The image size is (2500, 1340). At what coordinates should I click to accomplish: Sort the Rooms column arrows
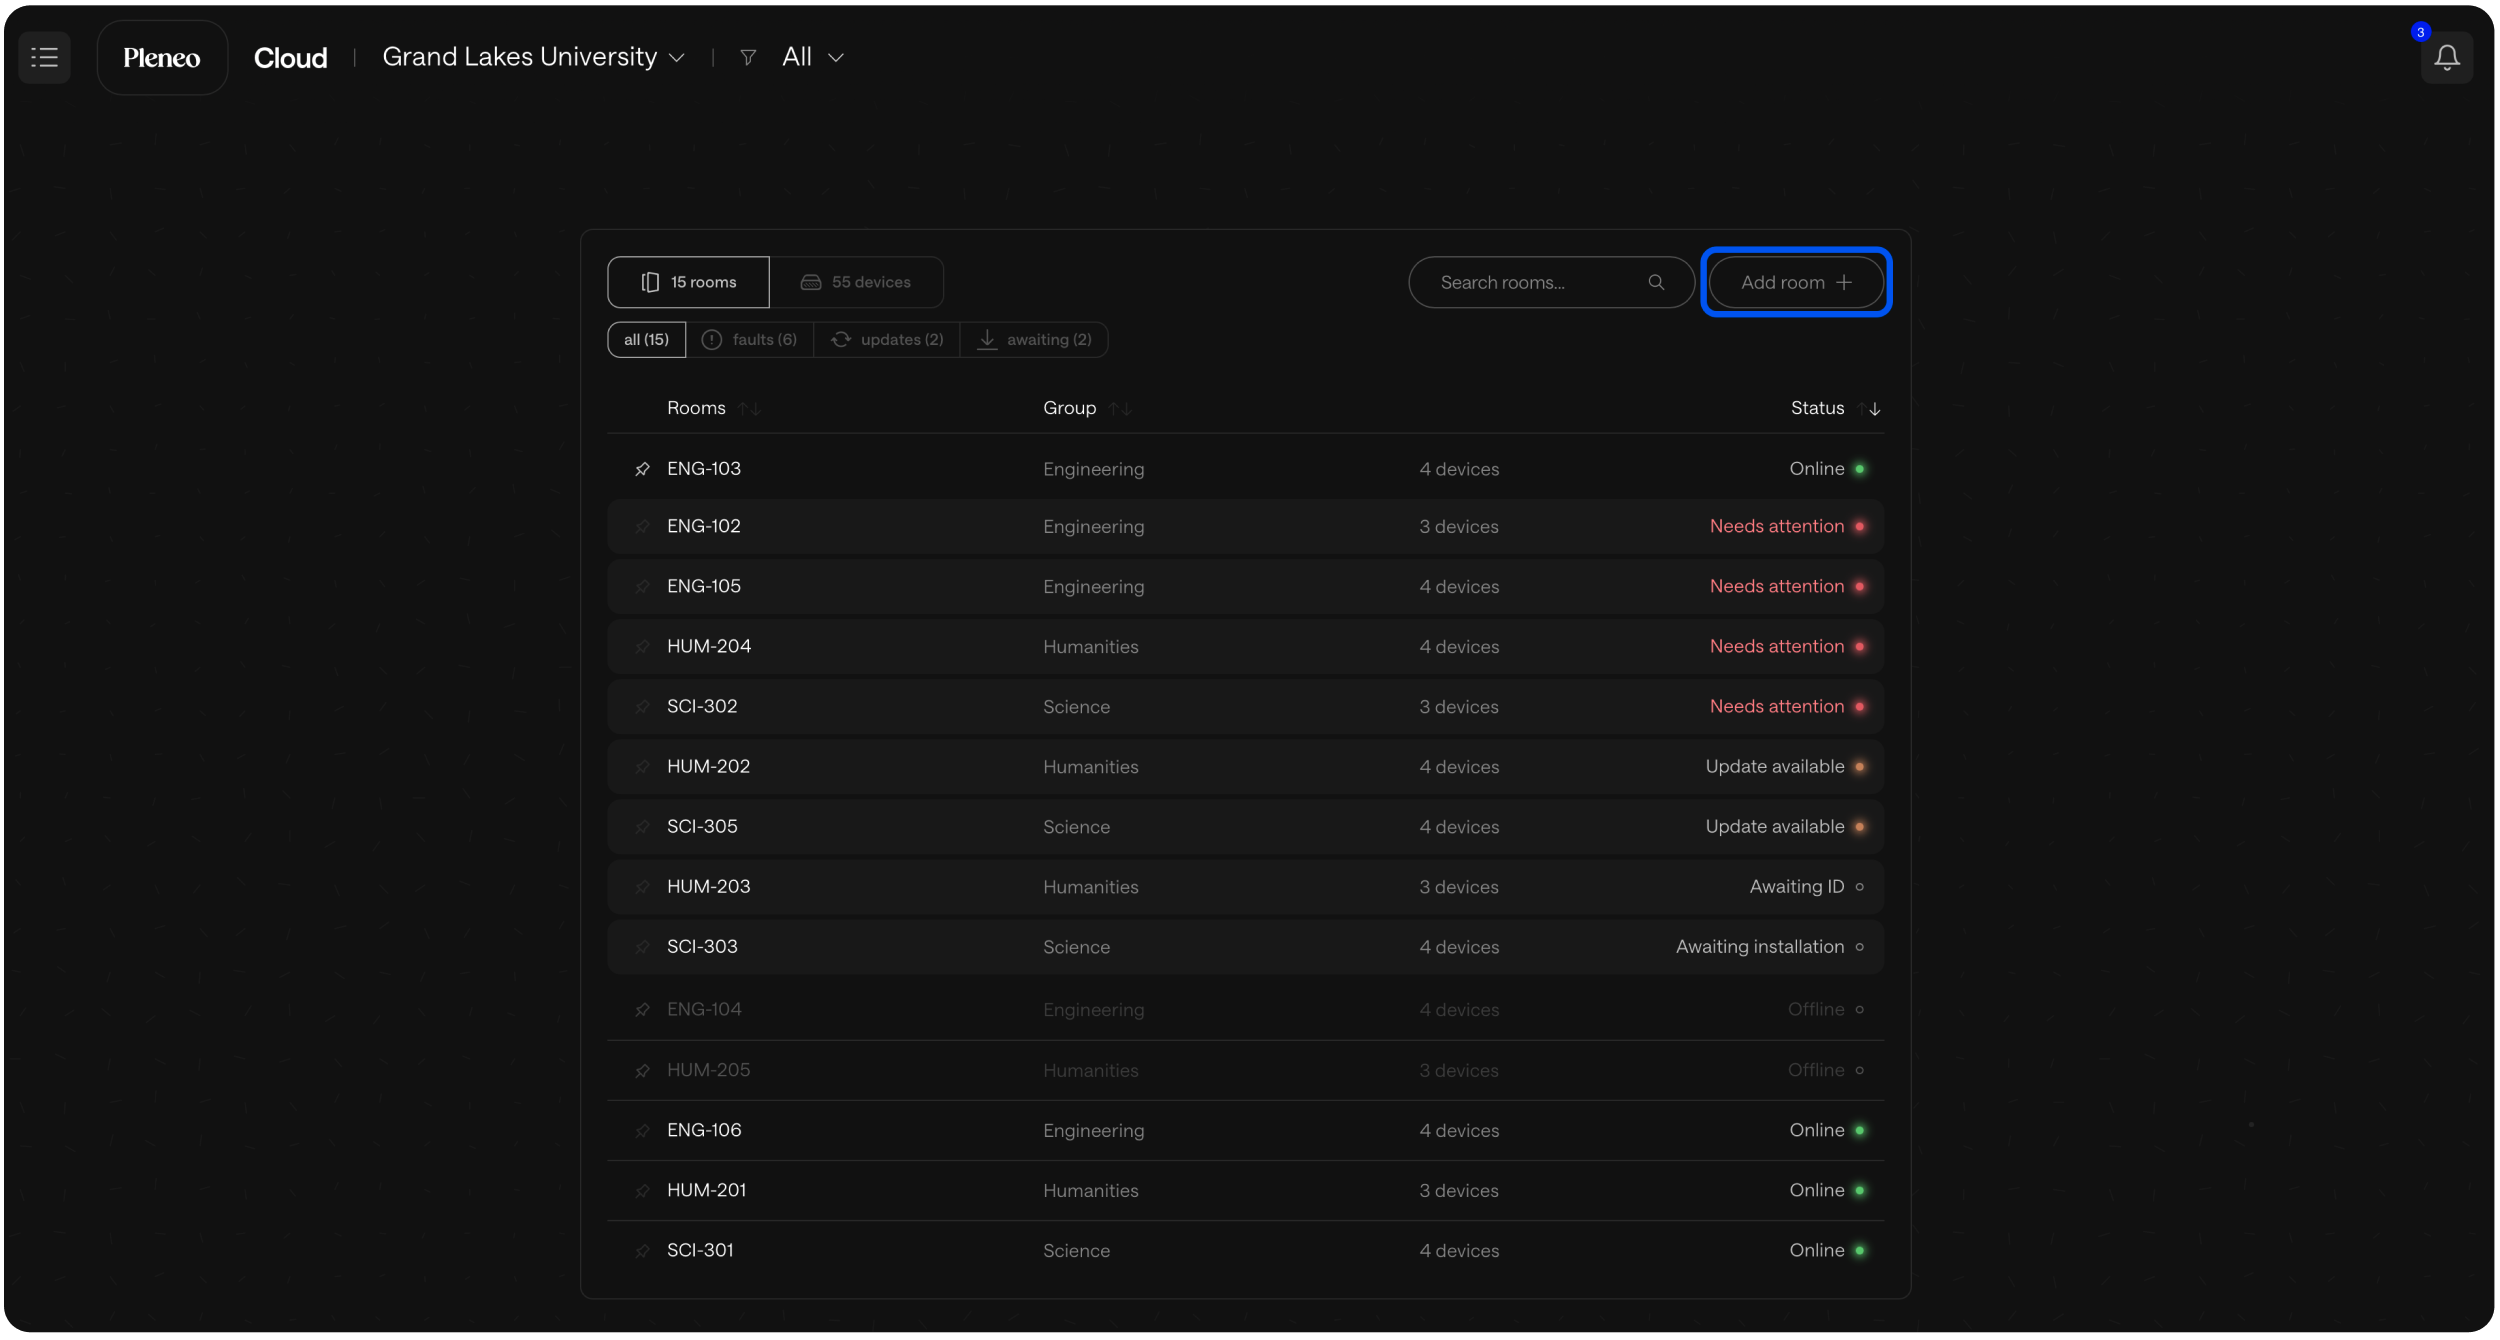pos(750,409)
